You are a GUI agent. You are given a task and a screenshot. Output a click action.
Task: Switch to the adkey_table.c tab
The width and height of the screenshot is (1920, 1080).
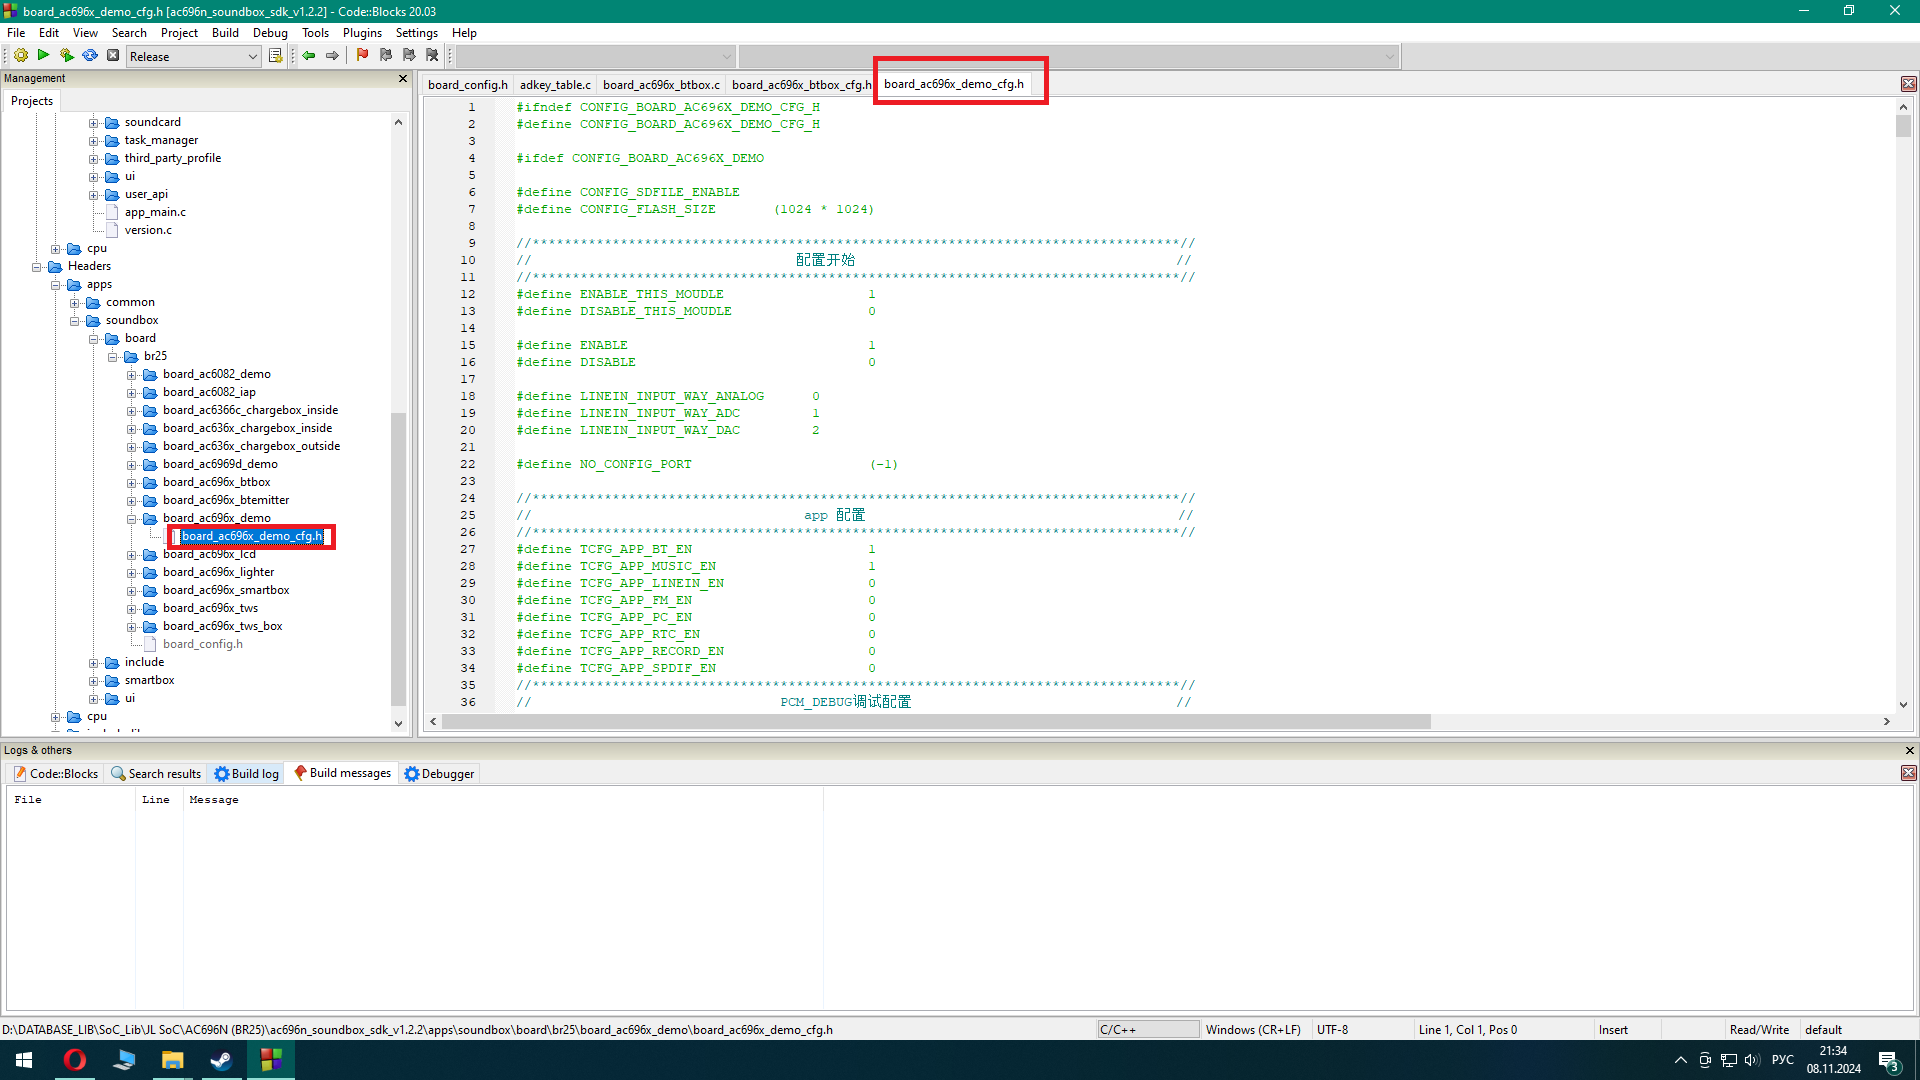[555, 85]
